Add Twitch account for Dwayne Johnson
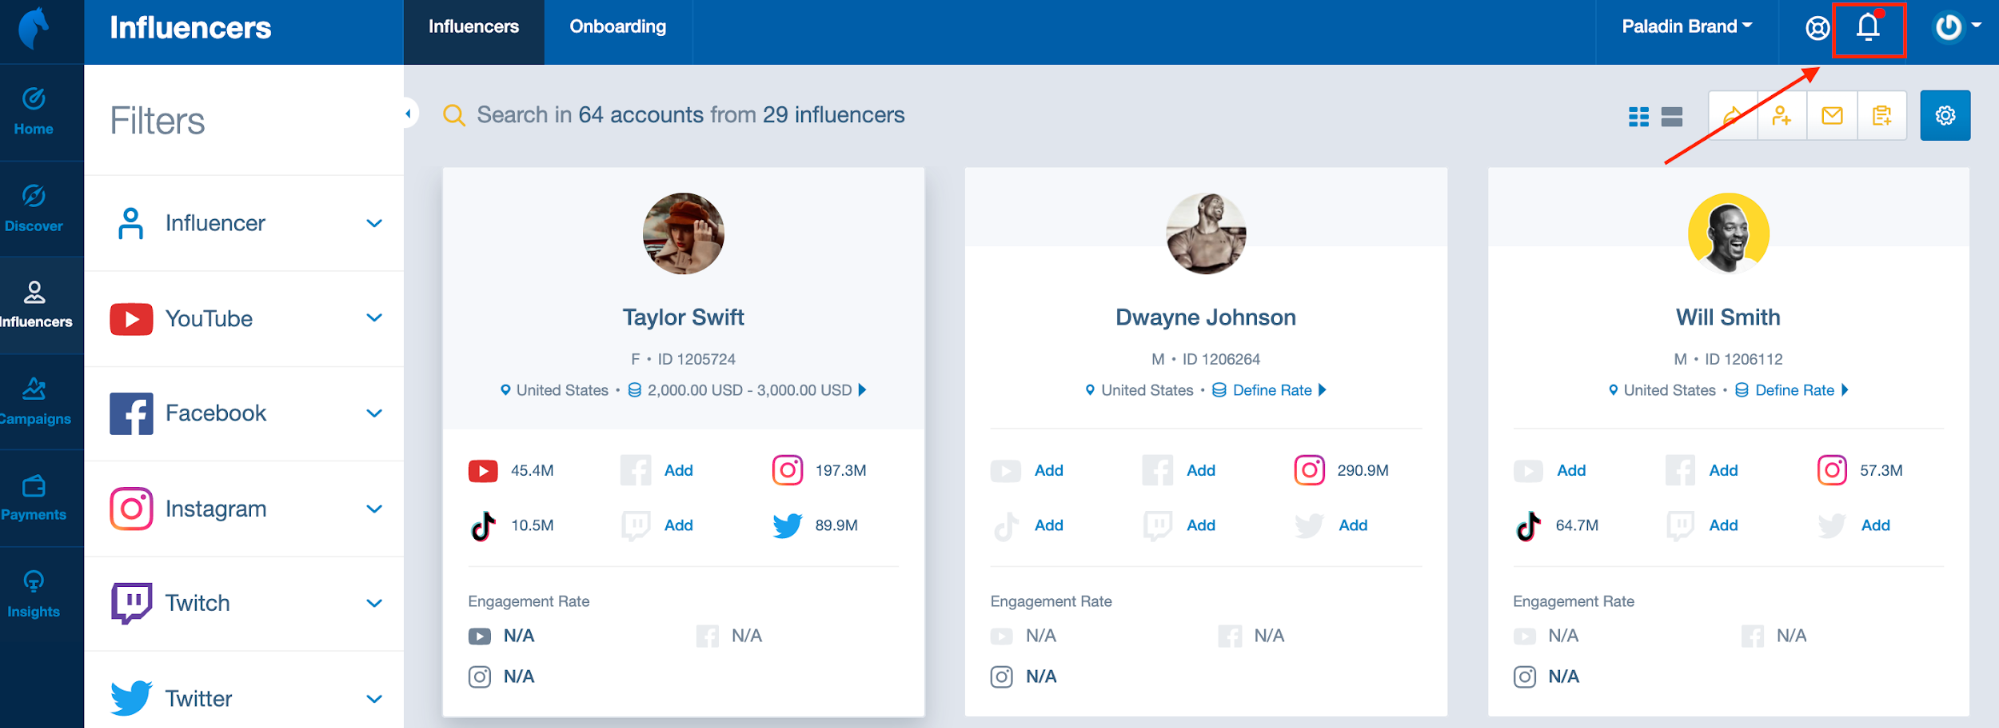This screenshot has height=728, width=1999. click(x=1201, y=526)
